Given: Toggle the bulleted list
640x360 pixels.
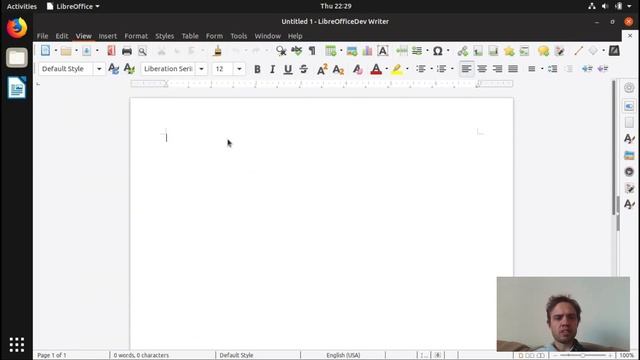Looking at the screenshot, I should coord(421,69).
